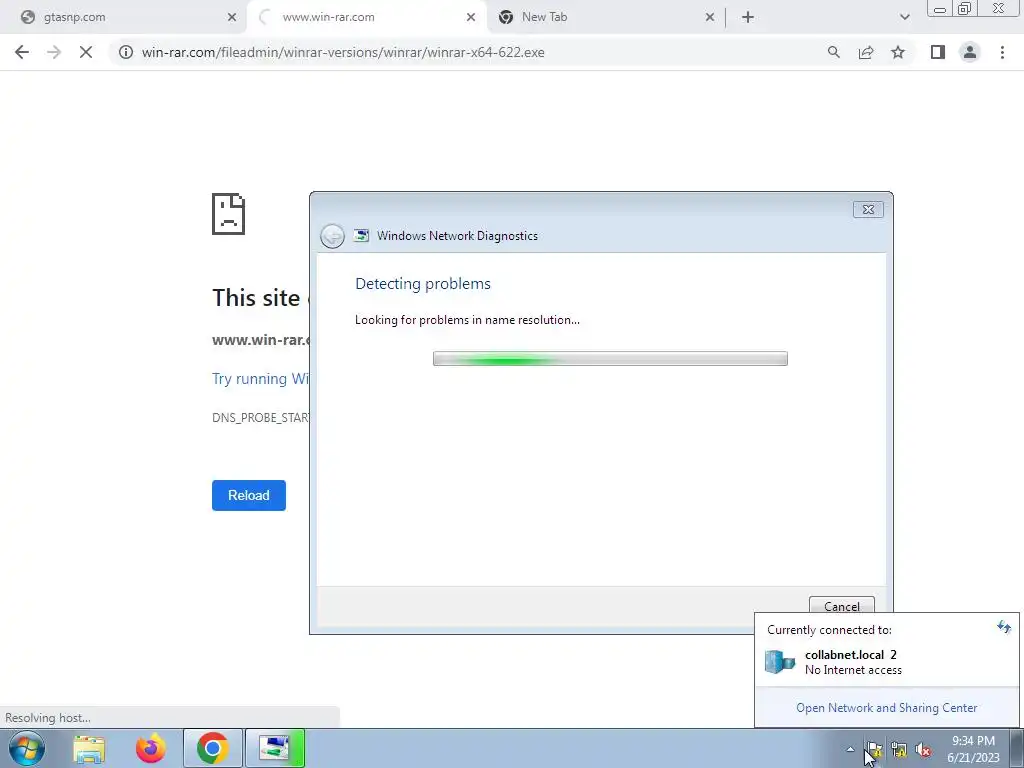Click the blue Reload button
Screen dimensions: 1024x768
(x=249, y=495)
